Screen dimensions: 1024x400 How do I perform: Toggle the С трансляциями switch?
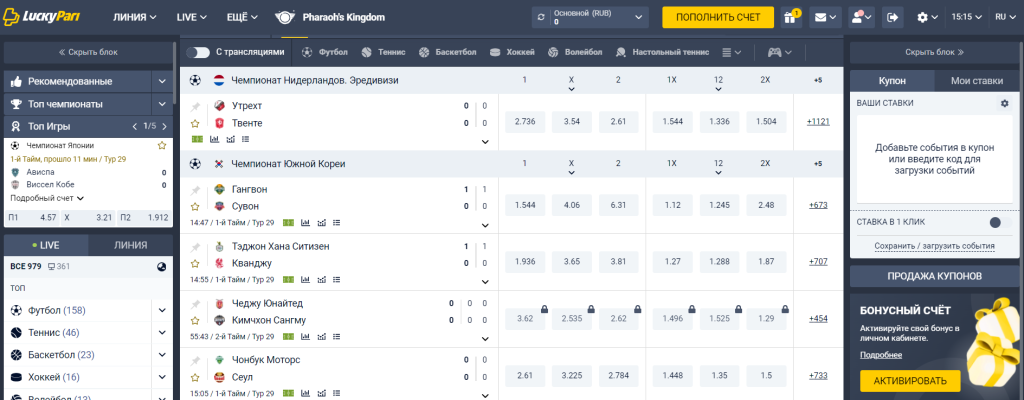(197, 52)
